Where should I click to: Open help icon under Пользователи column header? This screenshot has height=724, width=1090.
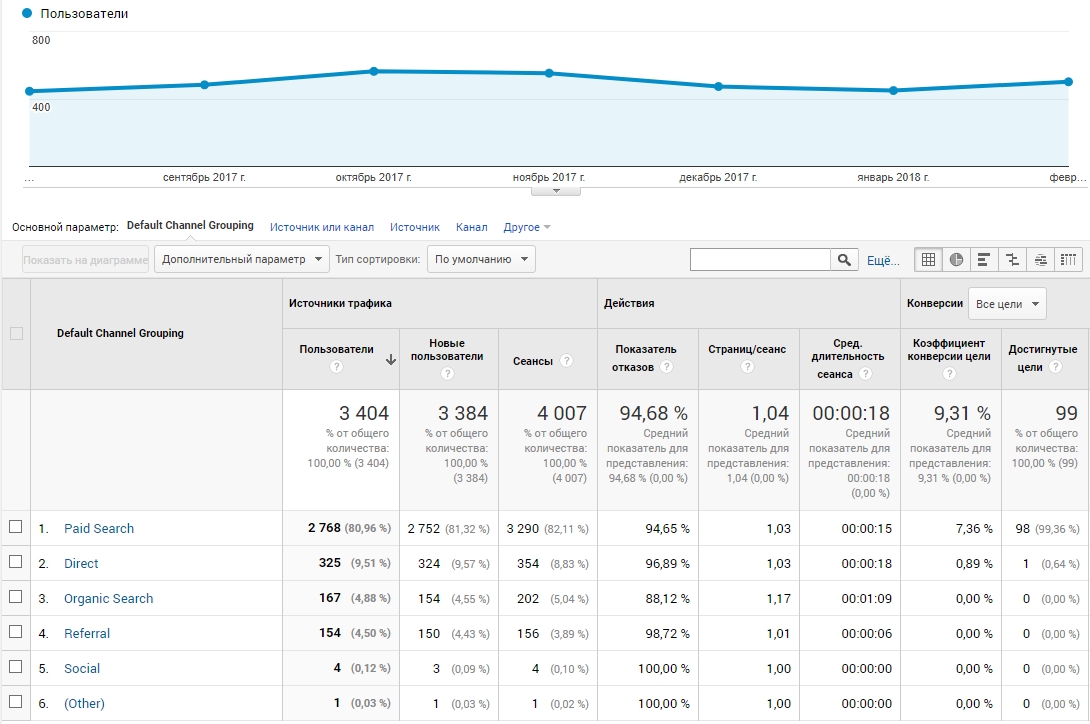coord(336,367)
